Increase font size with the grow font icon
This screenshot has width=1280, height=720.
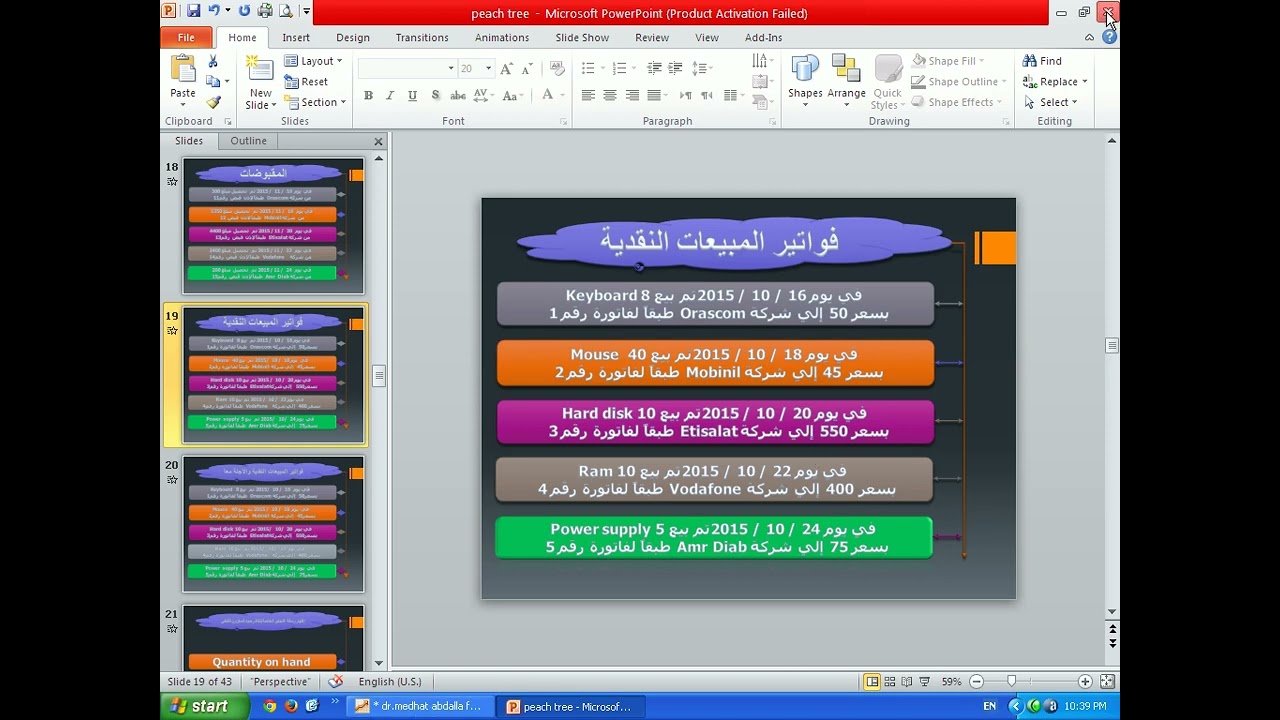pos(506,68)
